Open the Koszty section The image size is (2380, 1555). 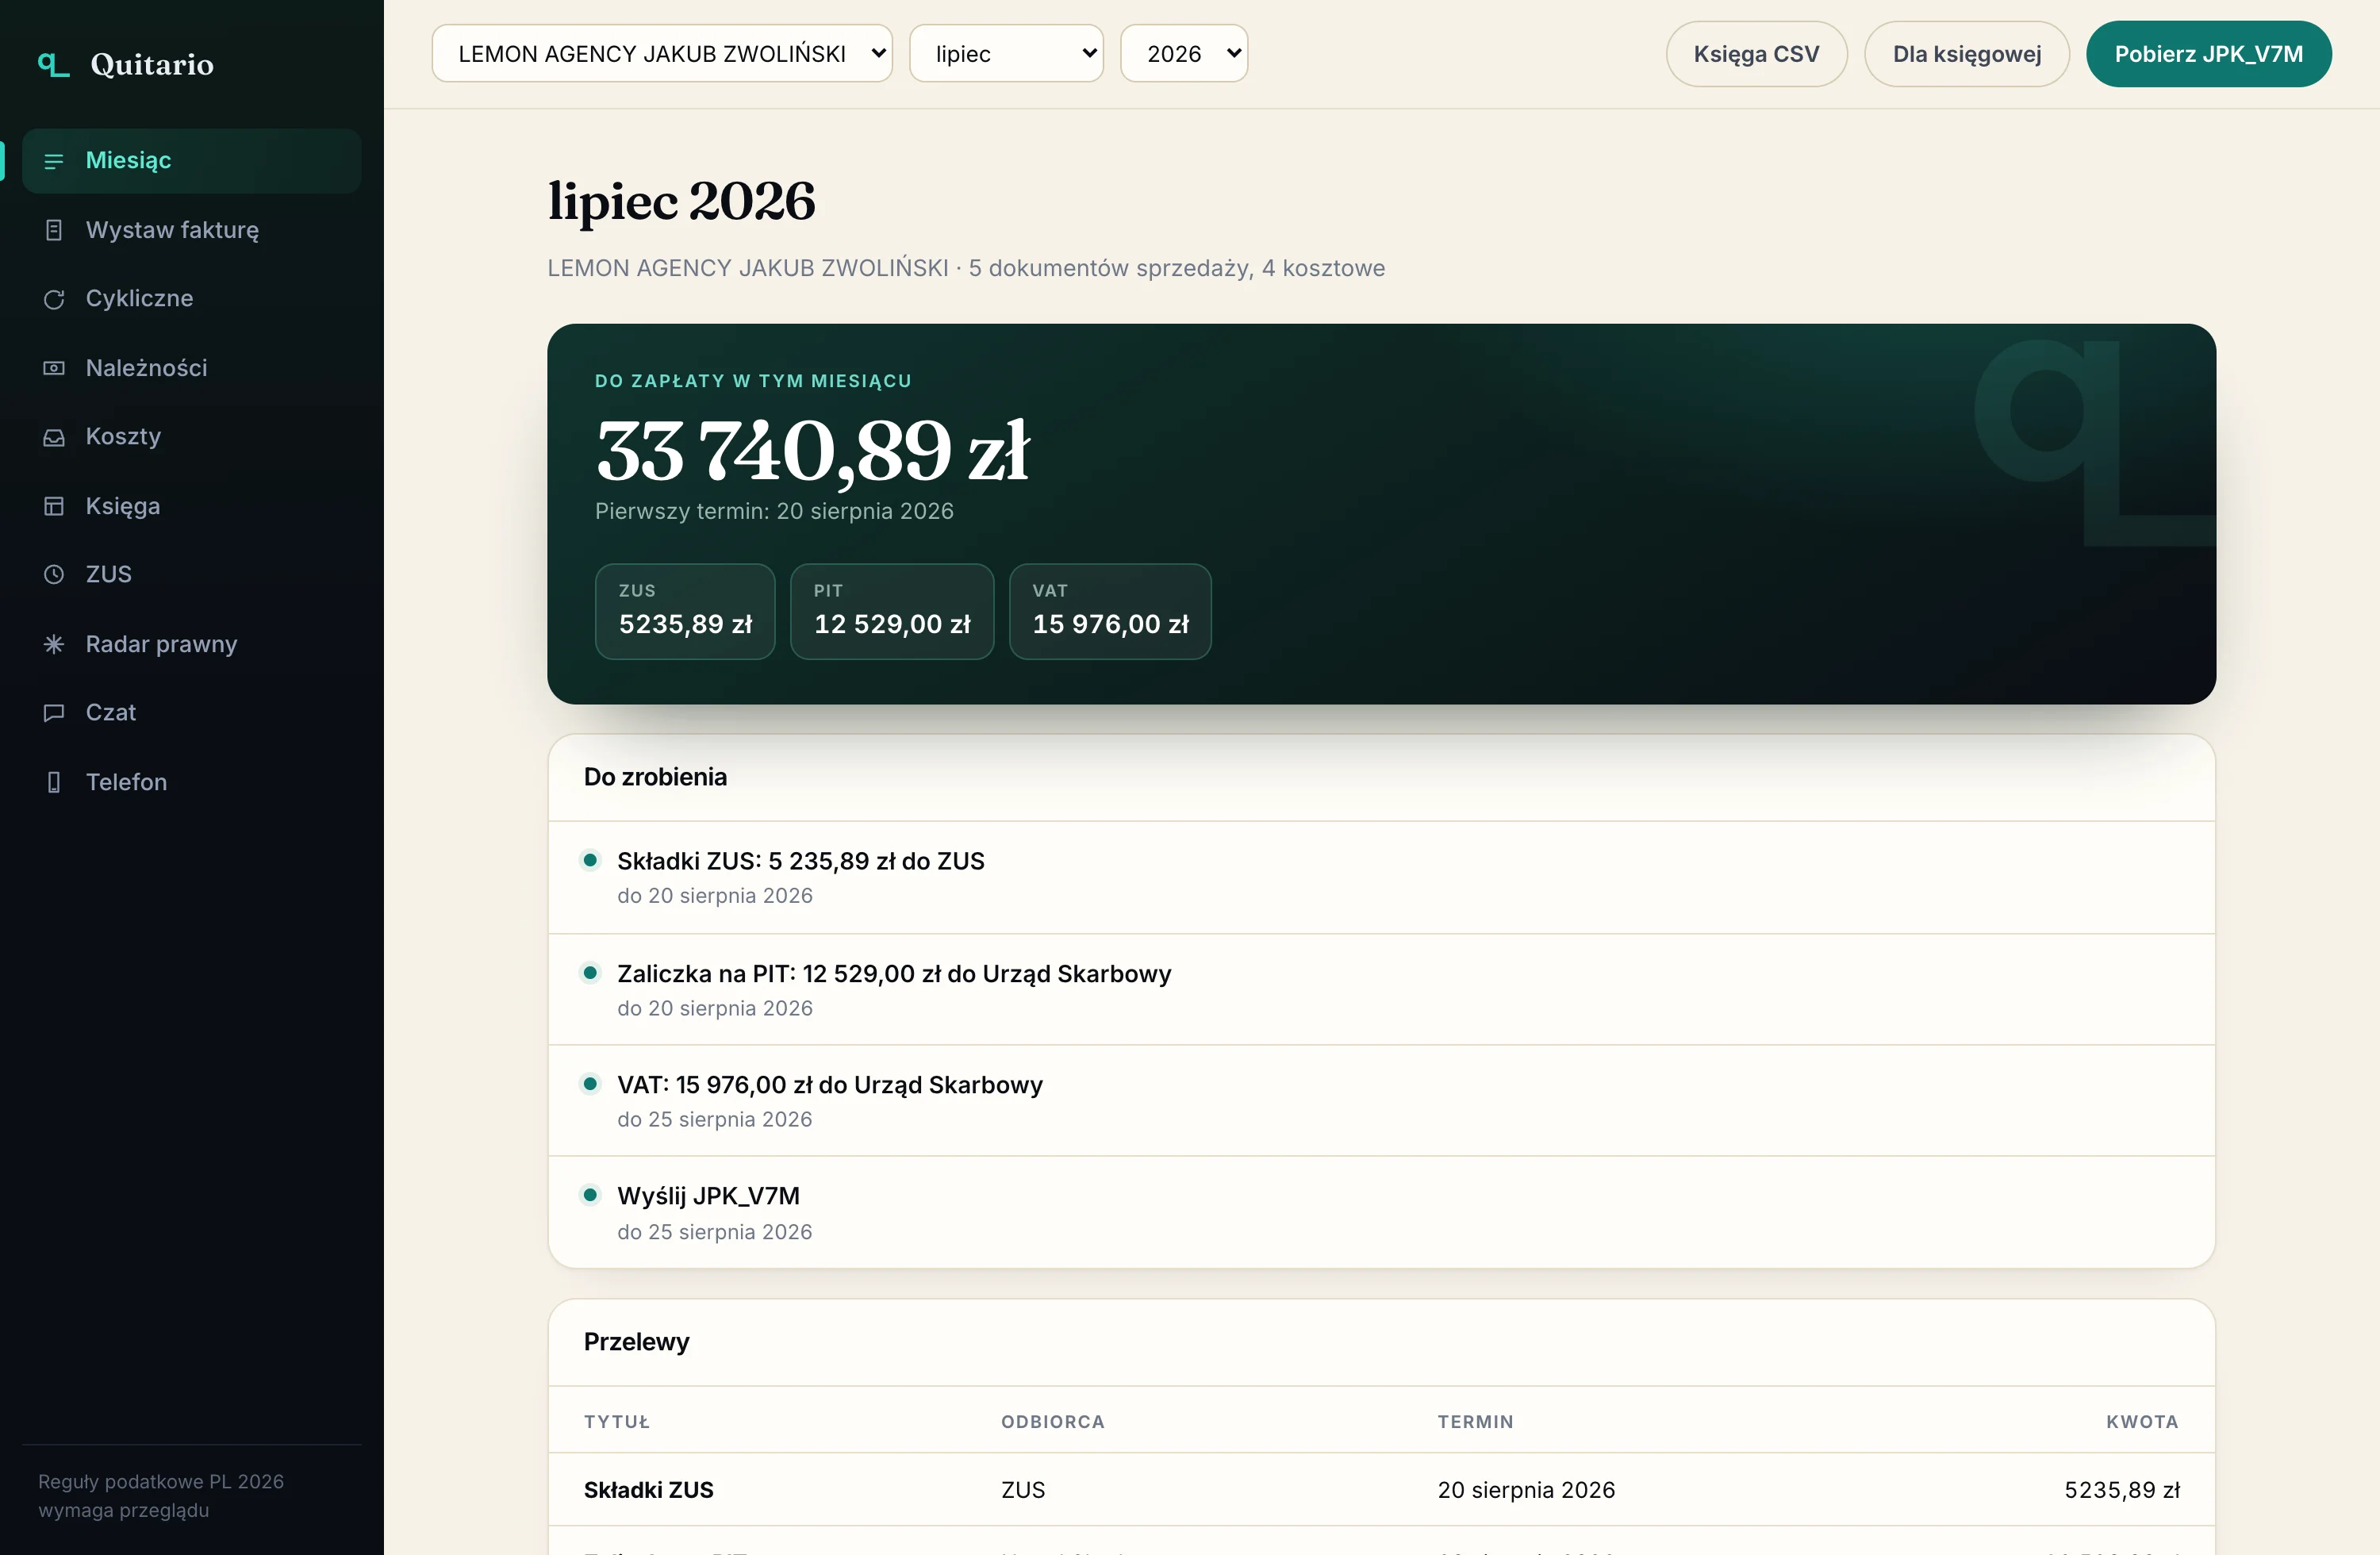tap(192, 437)
